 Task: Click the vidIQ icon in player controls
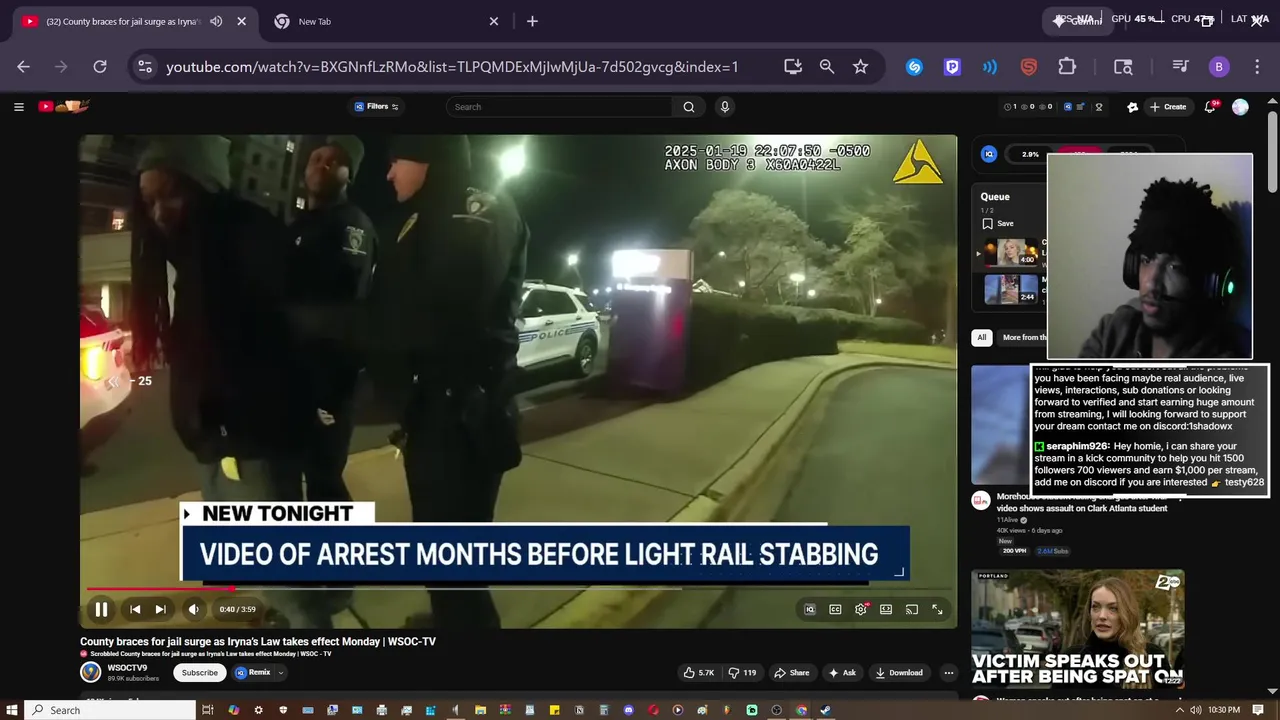pyautogui.click(x=810, y=609)
